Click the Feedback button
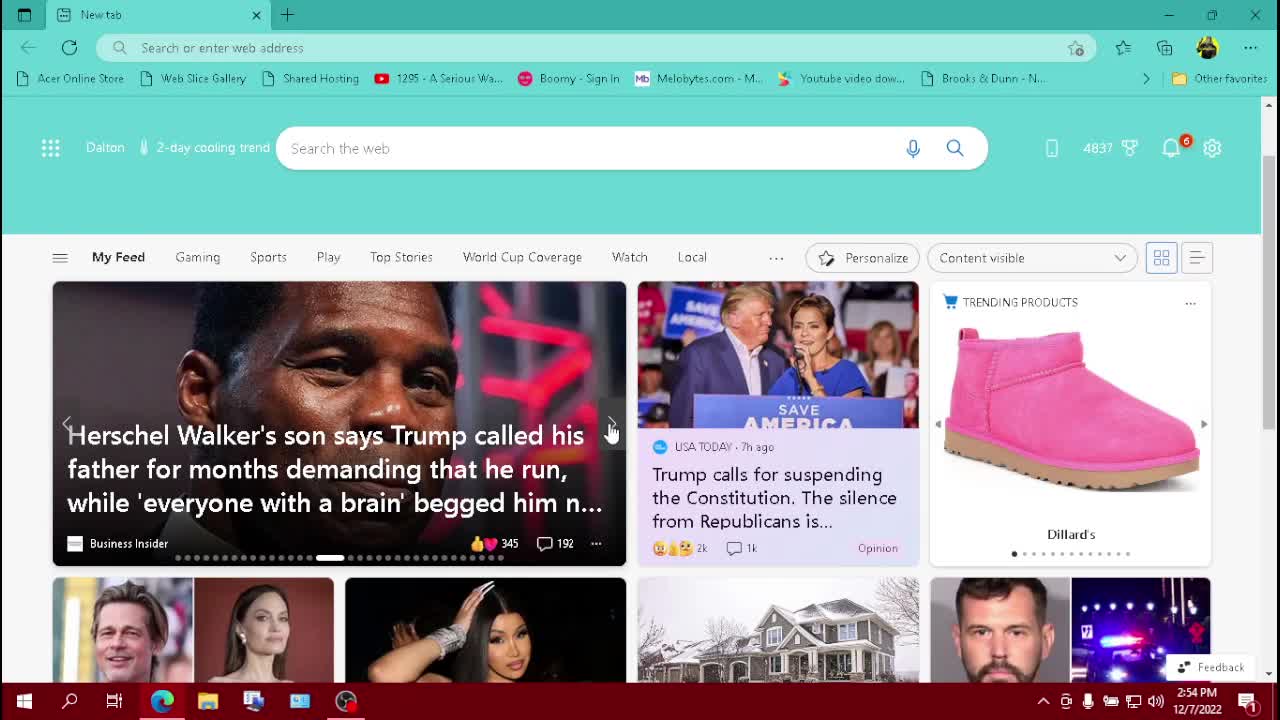The width and height of the screenshot is (1280, 720). [1210, 667]
